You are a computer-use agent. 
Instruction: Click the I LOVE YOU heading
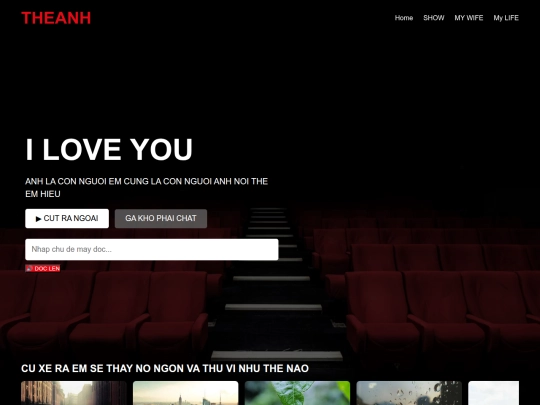pyautogui.click(x=109, y=149)
